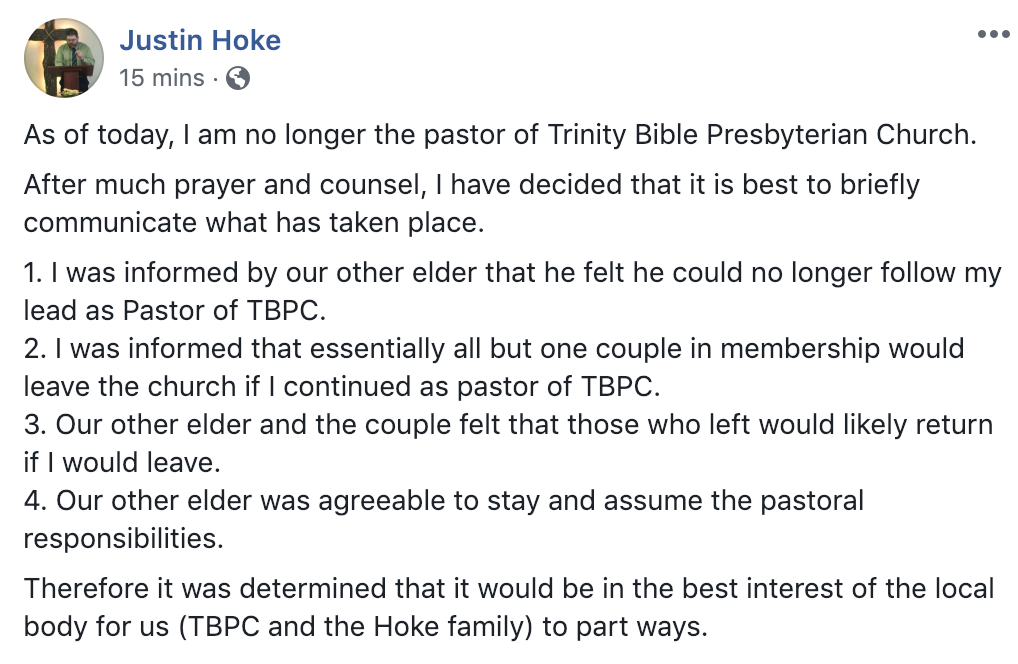The width and height of the screenshot is (1018, 664).
Task: Select the words "Trinity Bible Presbyterian Church"
Action: pyautogui.click(x=760, y=135)
